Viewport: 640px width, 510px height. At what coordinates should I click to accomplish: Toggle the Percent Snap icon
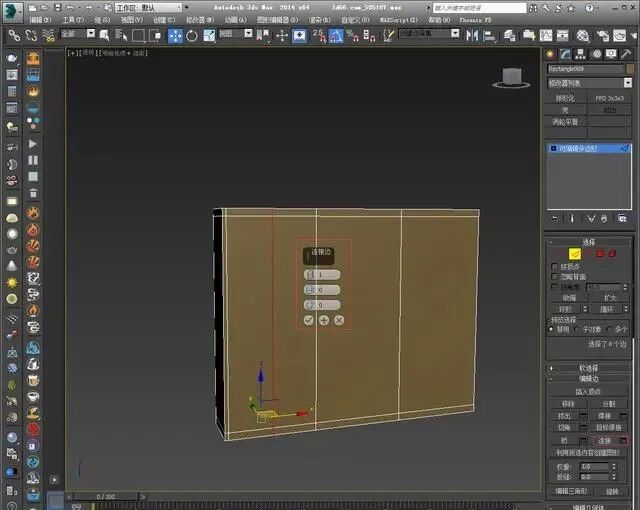click(x=352, y=35)
